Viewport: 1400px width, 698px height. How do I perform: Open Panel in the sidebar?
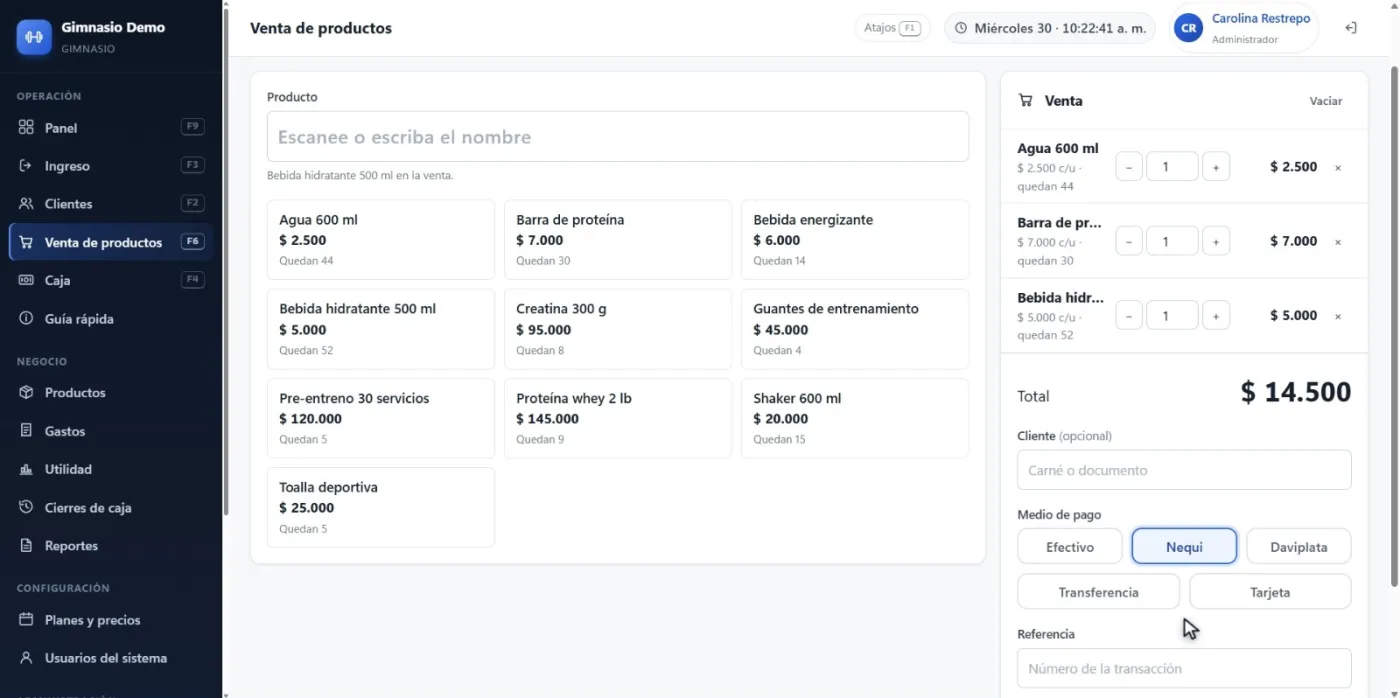pos(111,127)
